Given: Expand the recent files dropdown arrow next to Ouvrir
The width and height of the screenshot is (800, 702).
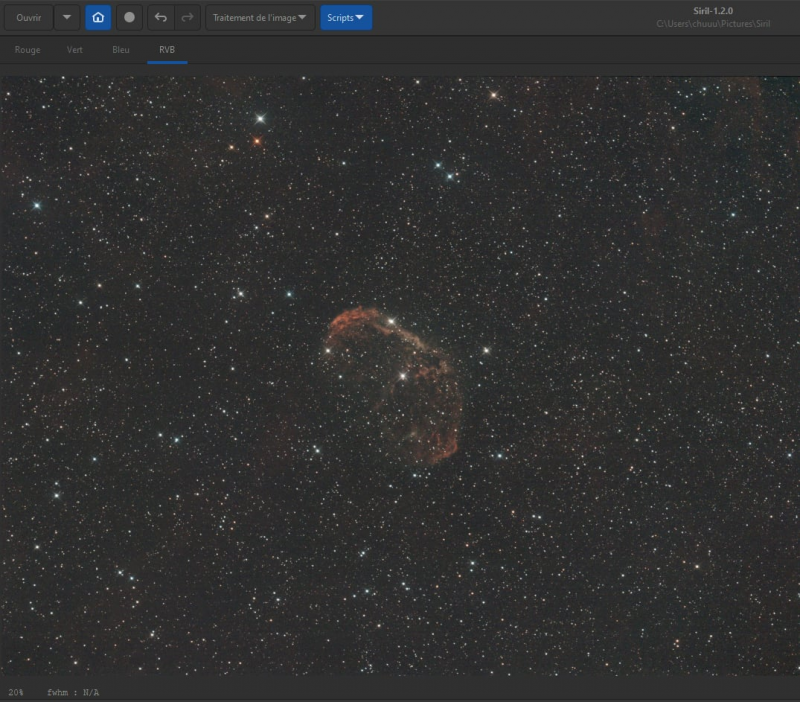Looking at the screenshot, I should (x=67, y=18).
